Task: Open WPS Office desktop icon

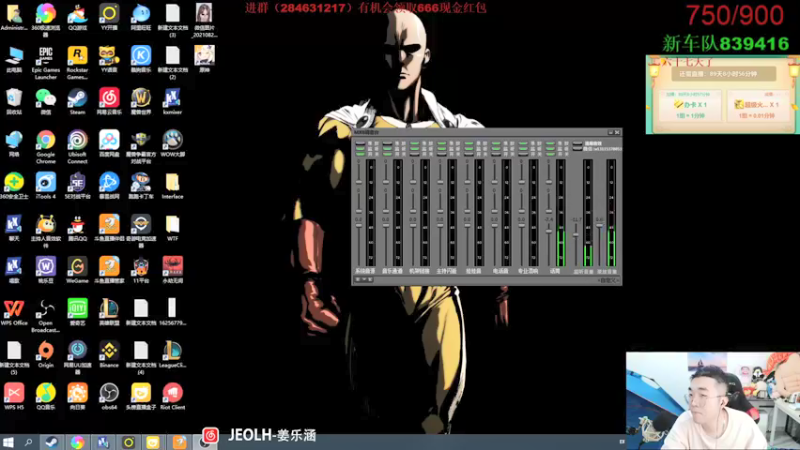Action: 14,312
